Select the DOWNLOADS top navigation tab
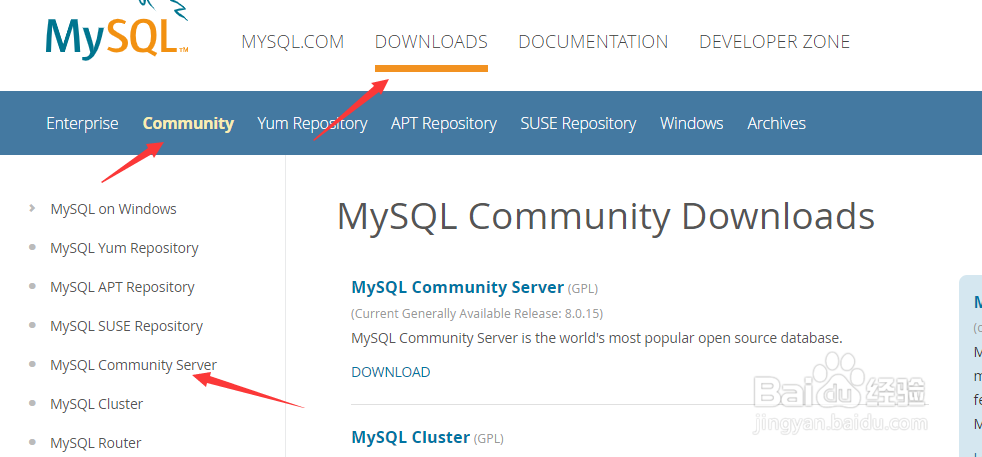This screenshot has height=457, width=982. (431, 42)
